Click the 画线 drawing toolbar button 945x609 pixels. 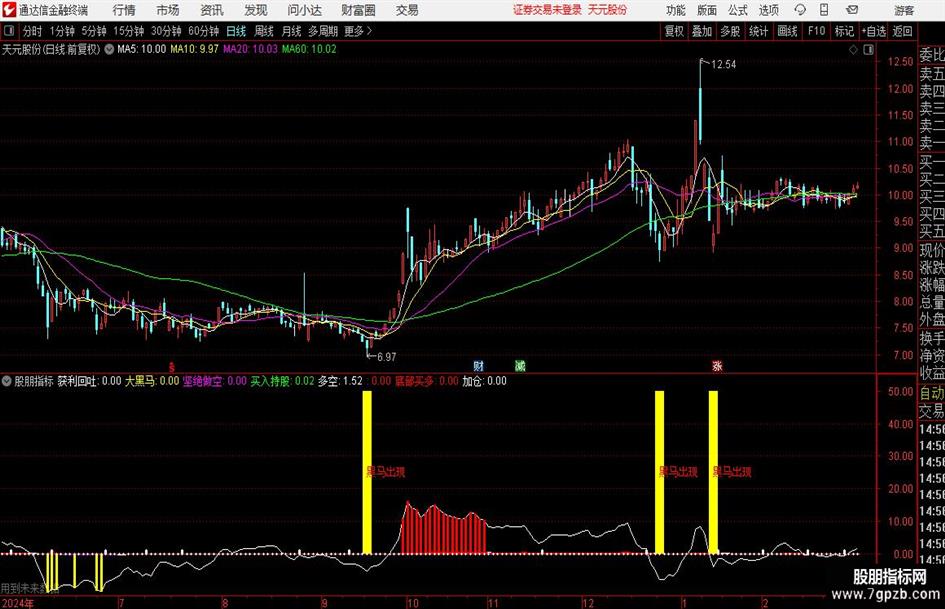pyautogui.click(x=787, y=31)
